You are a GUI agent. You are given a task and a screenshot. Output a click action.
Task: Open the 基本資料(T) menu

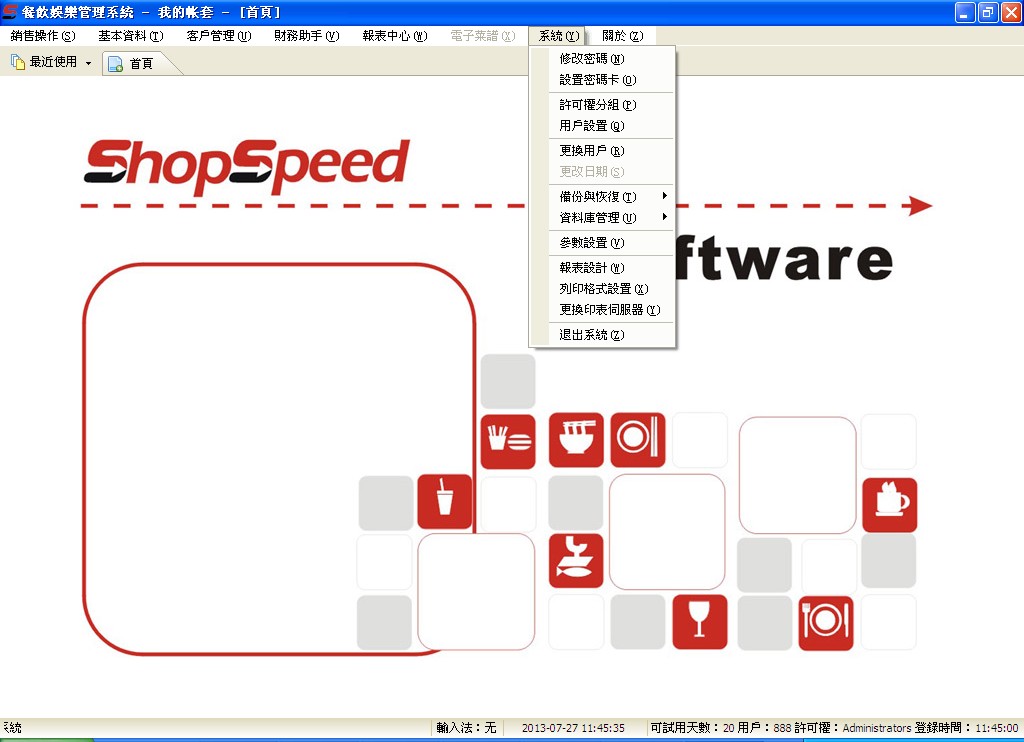(x=131, y=36)
